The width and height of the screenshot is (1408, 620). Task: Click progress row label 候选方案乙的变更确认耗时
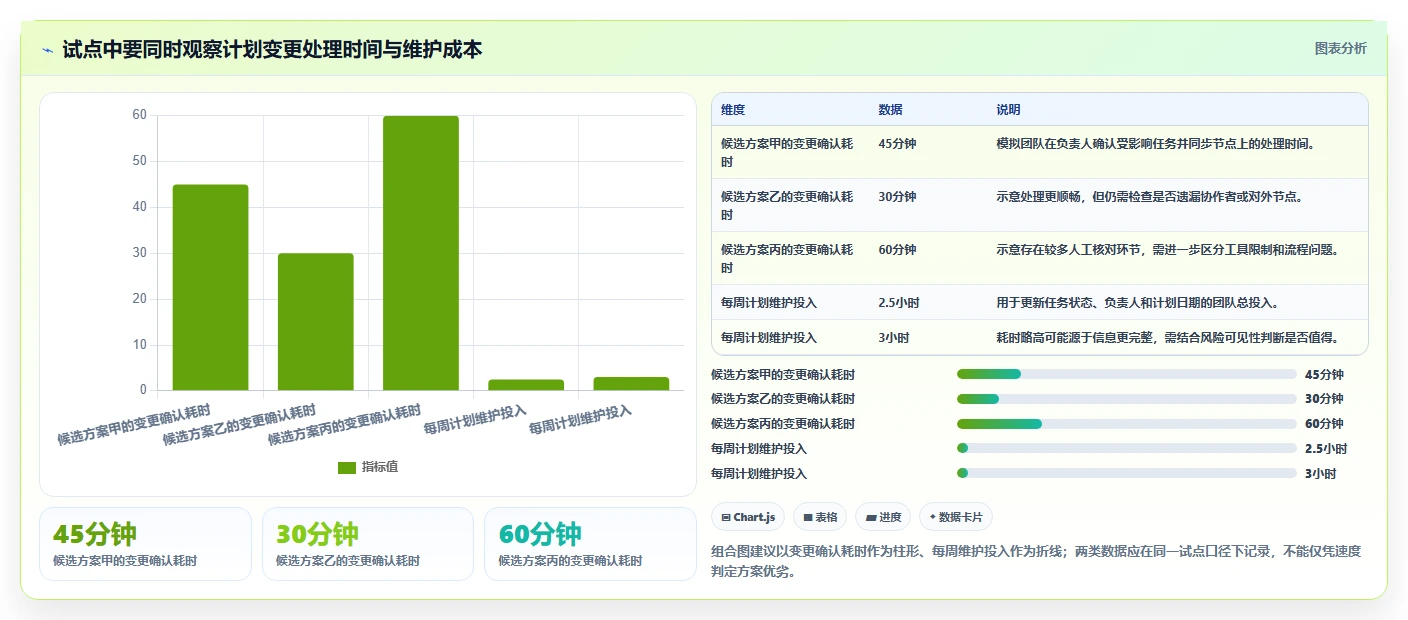[x=783, y=399]
